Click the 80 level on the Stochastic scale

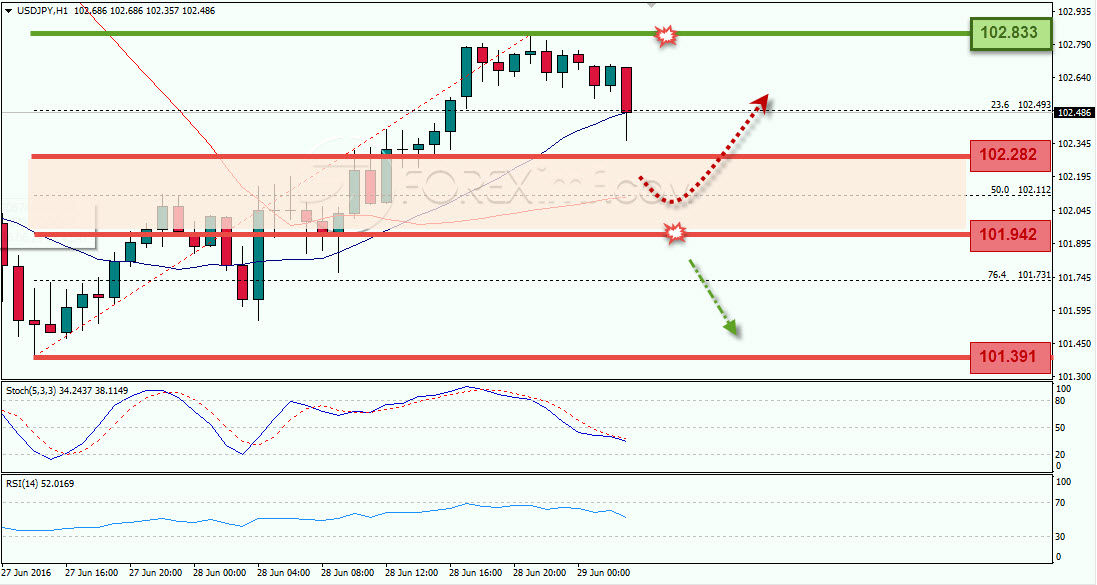(1061, 401)
